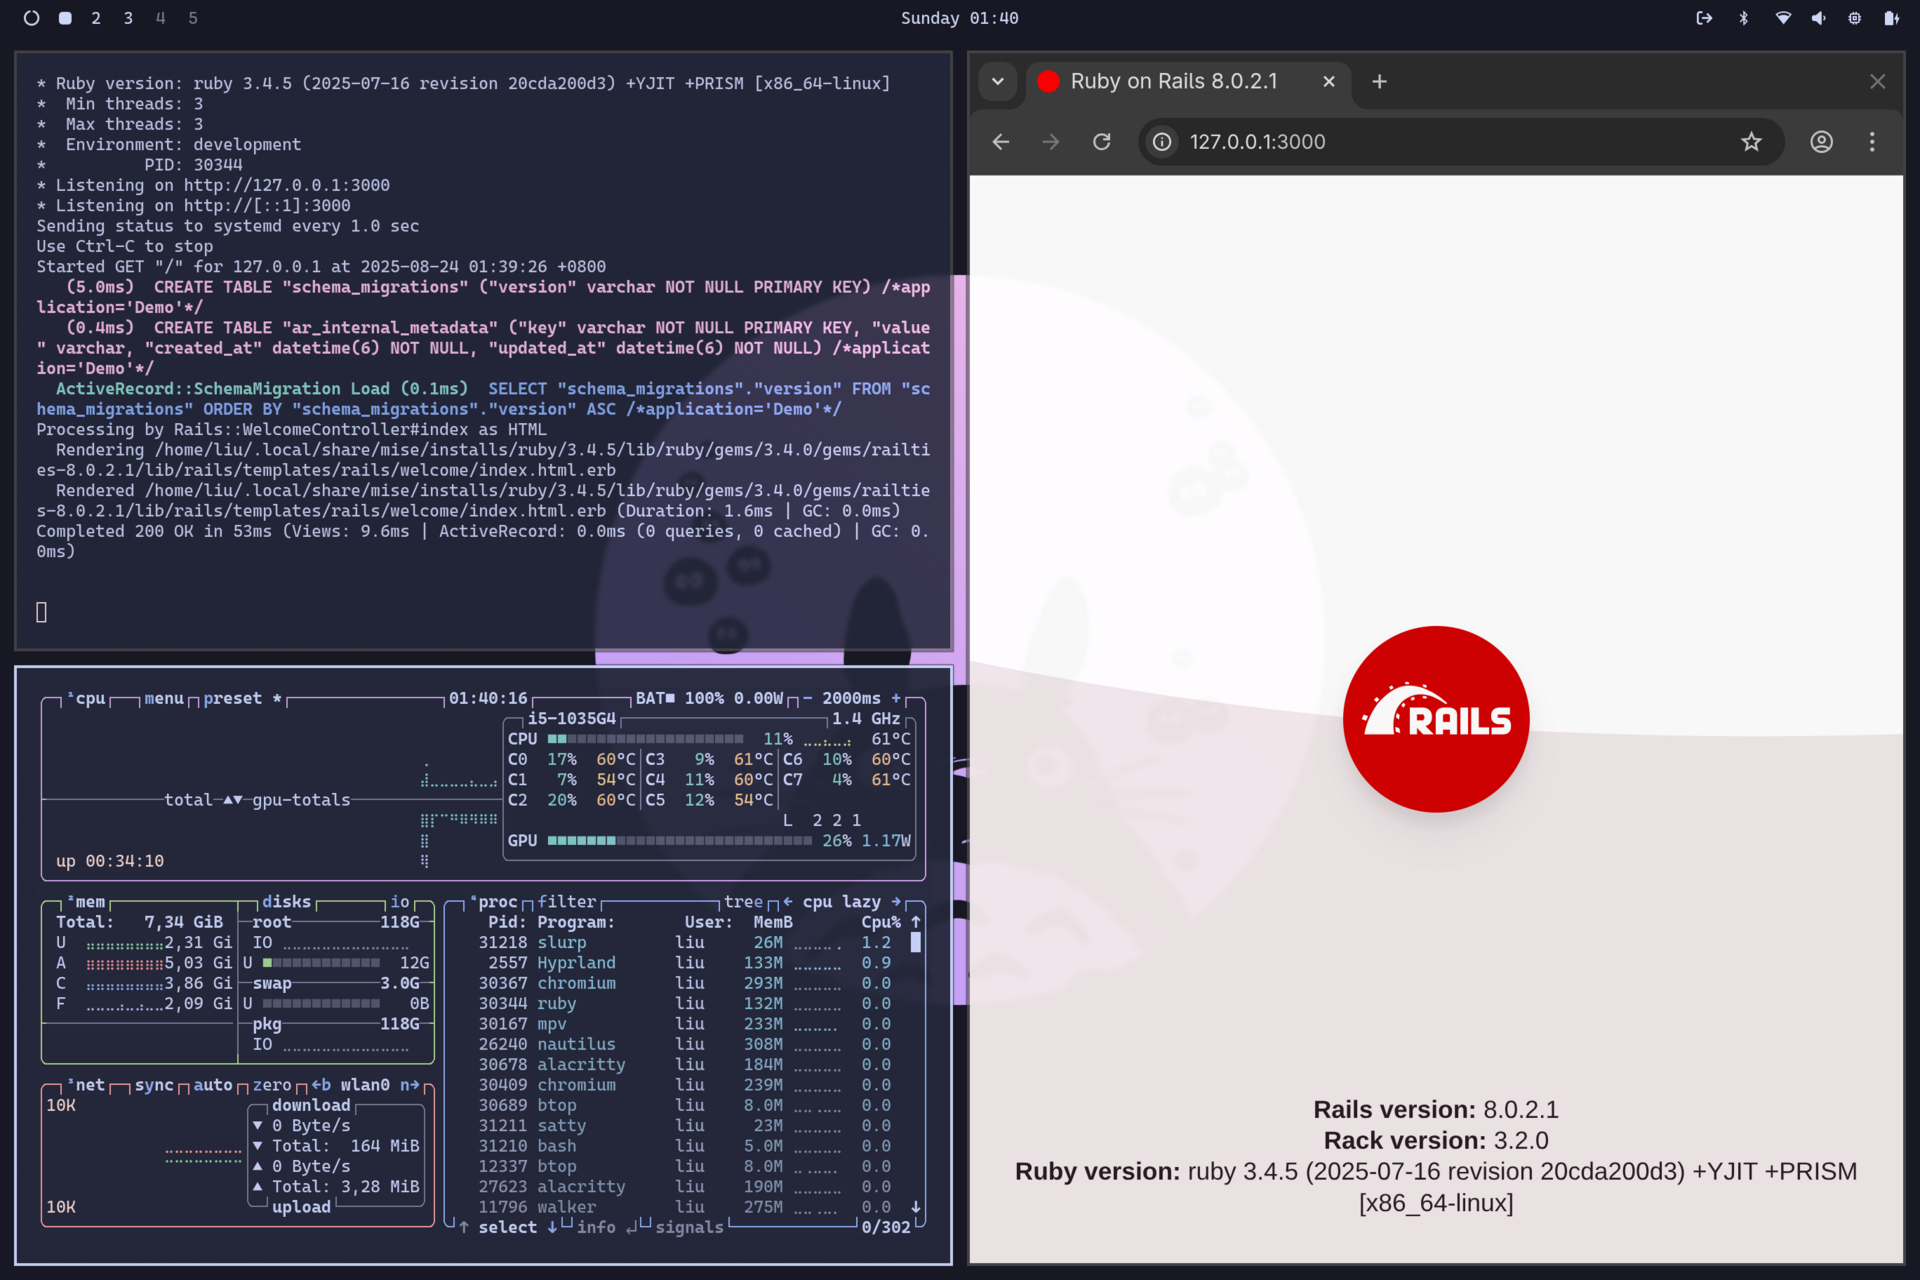Image resolution: width=1920 pixels, height=1280 pixels.
Task: Switch to the active workspace 1 indicator
Action: 65,18
